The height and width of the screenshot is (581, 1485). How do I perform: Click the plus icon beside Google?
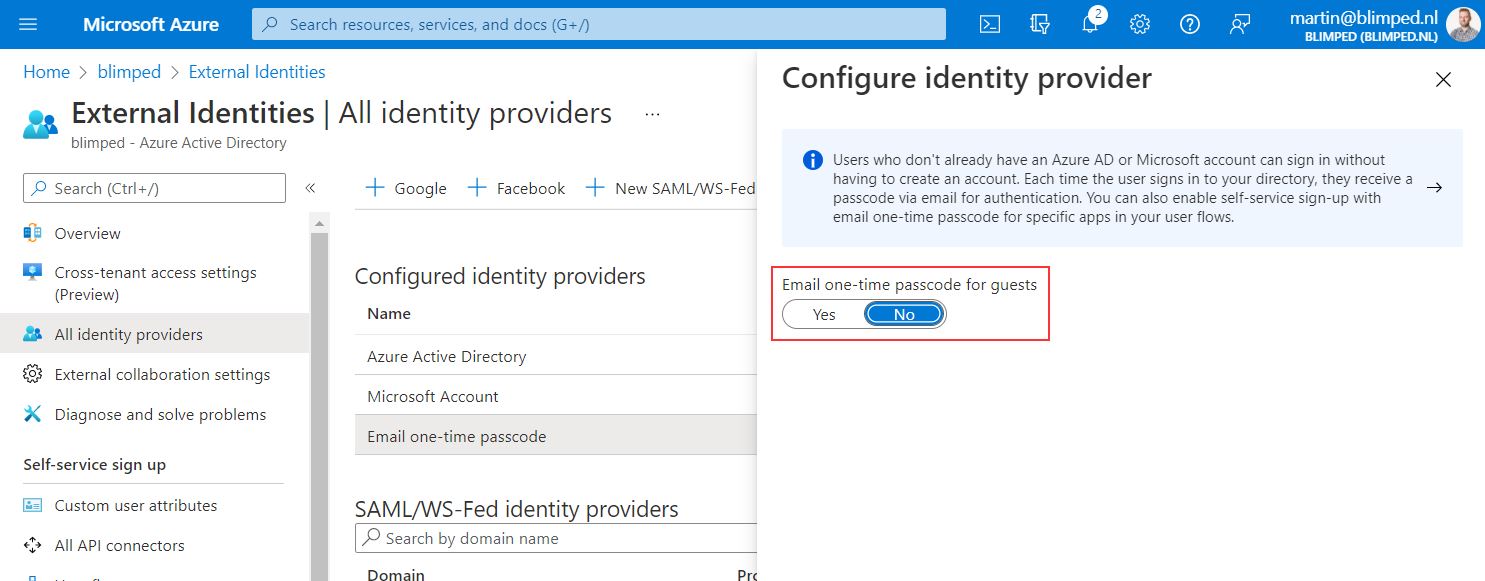[x=375, y=188]
